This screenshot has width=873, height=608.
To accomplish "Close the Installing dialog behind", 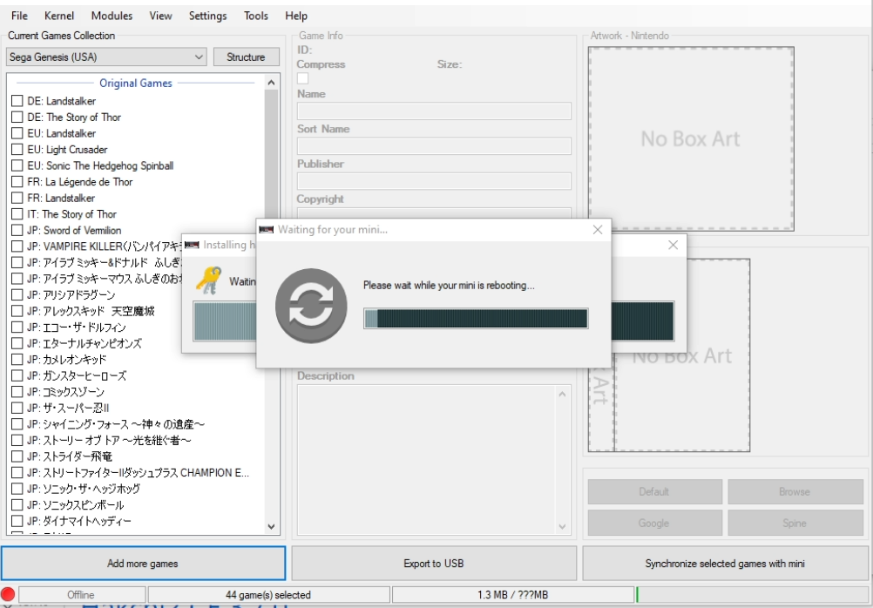I will click(x=673, y=245).
